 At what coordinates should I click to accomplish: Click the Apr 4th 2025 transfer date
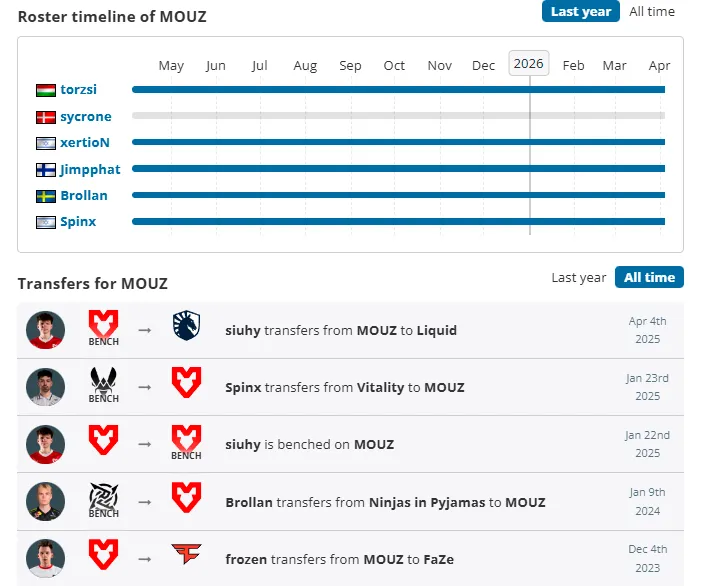tap(647, 330)
